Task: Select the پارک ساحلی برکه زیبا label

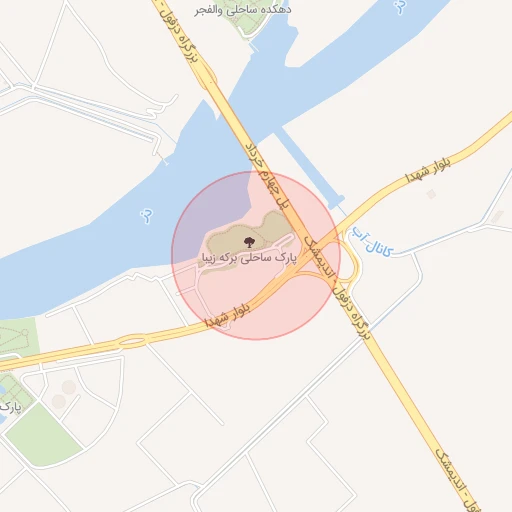Action: [x=249, y=258]
